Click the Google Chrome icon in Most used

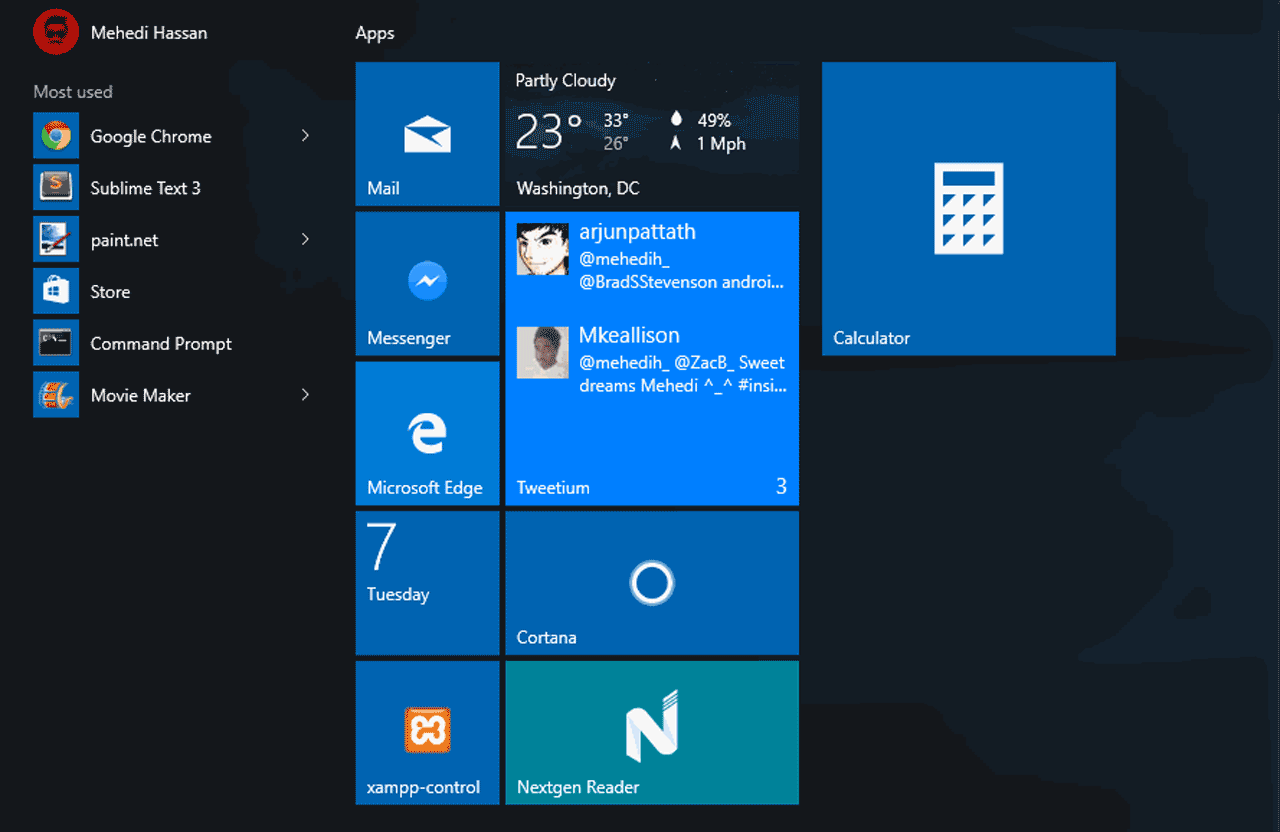click(x=56, y=136)
